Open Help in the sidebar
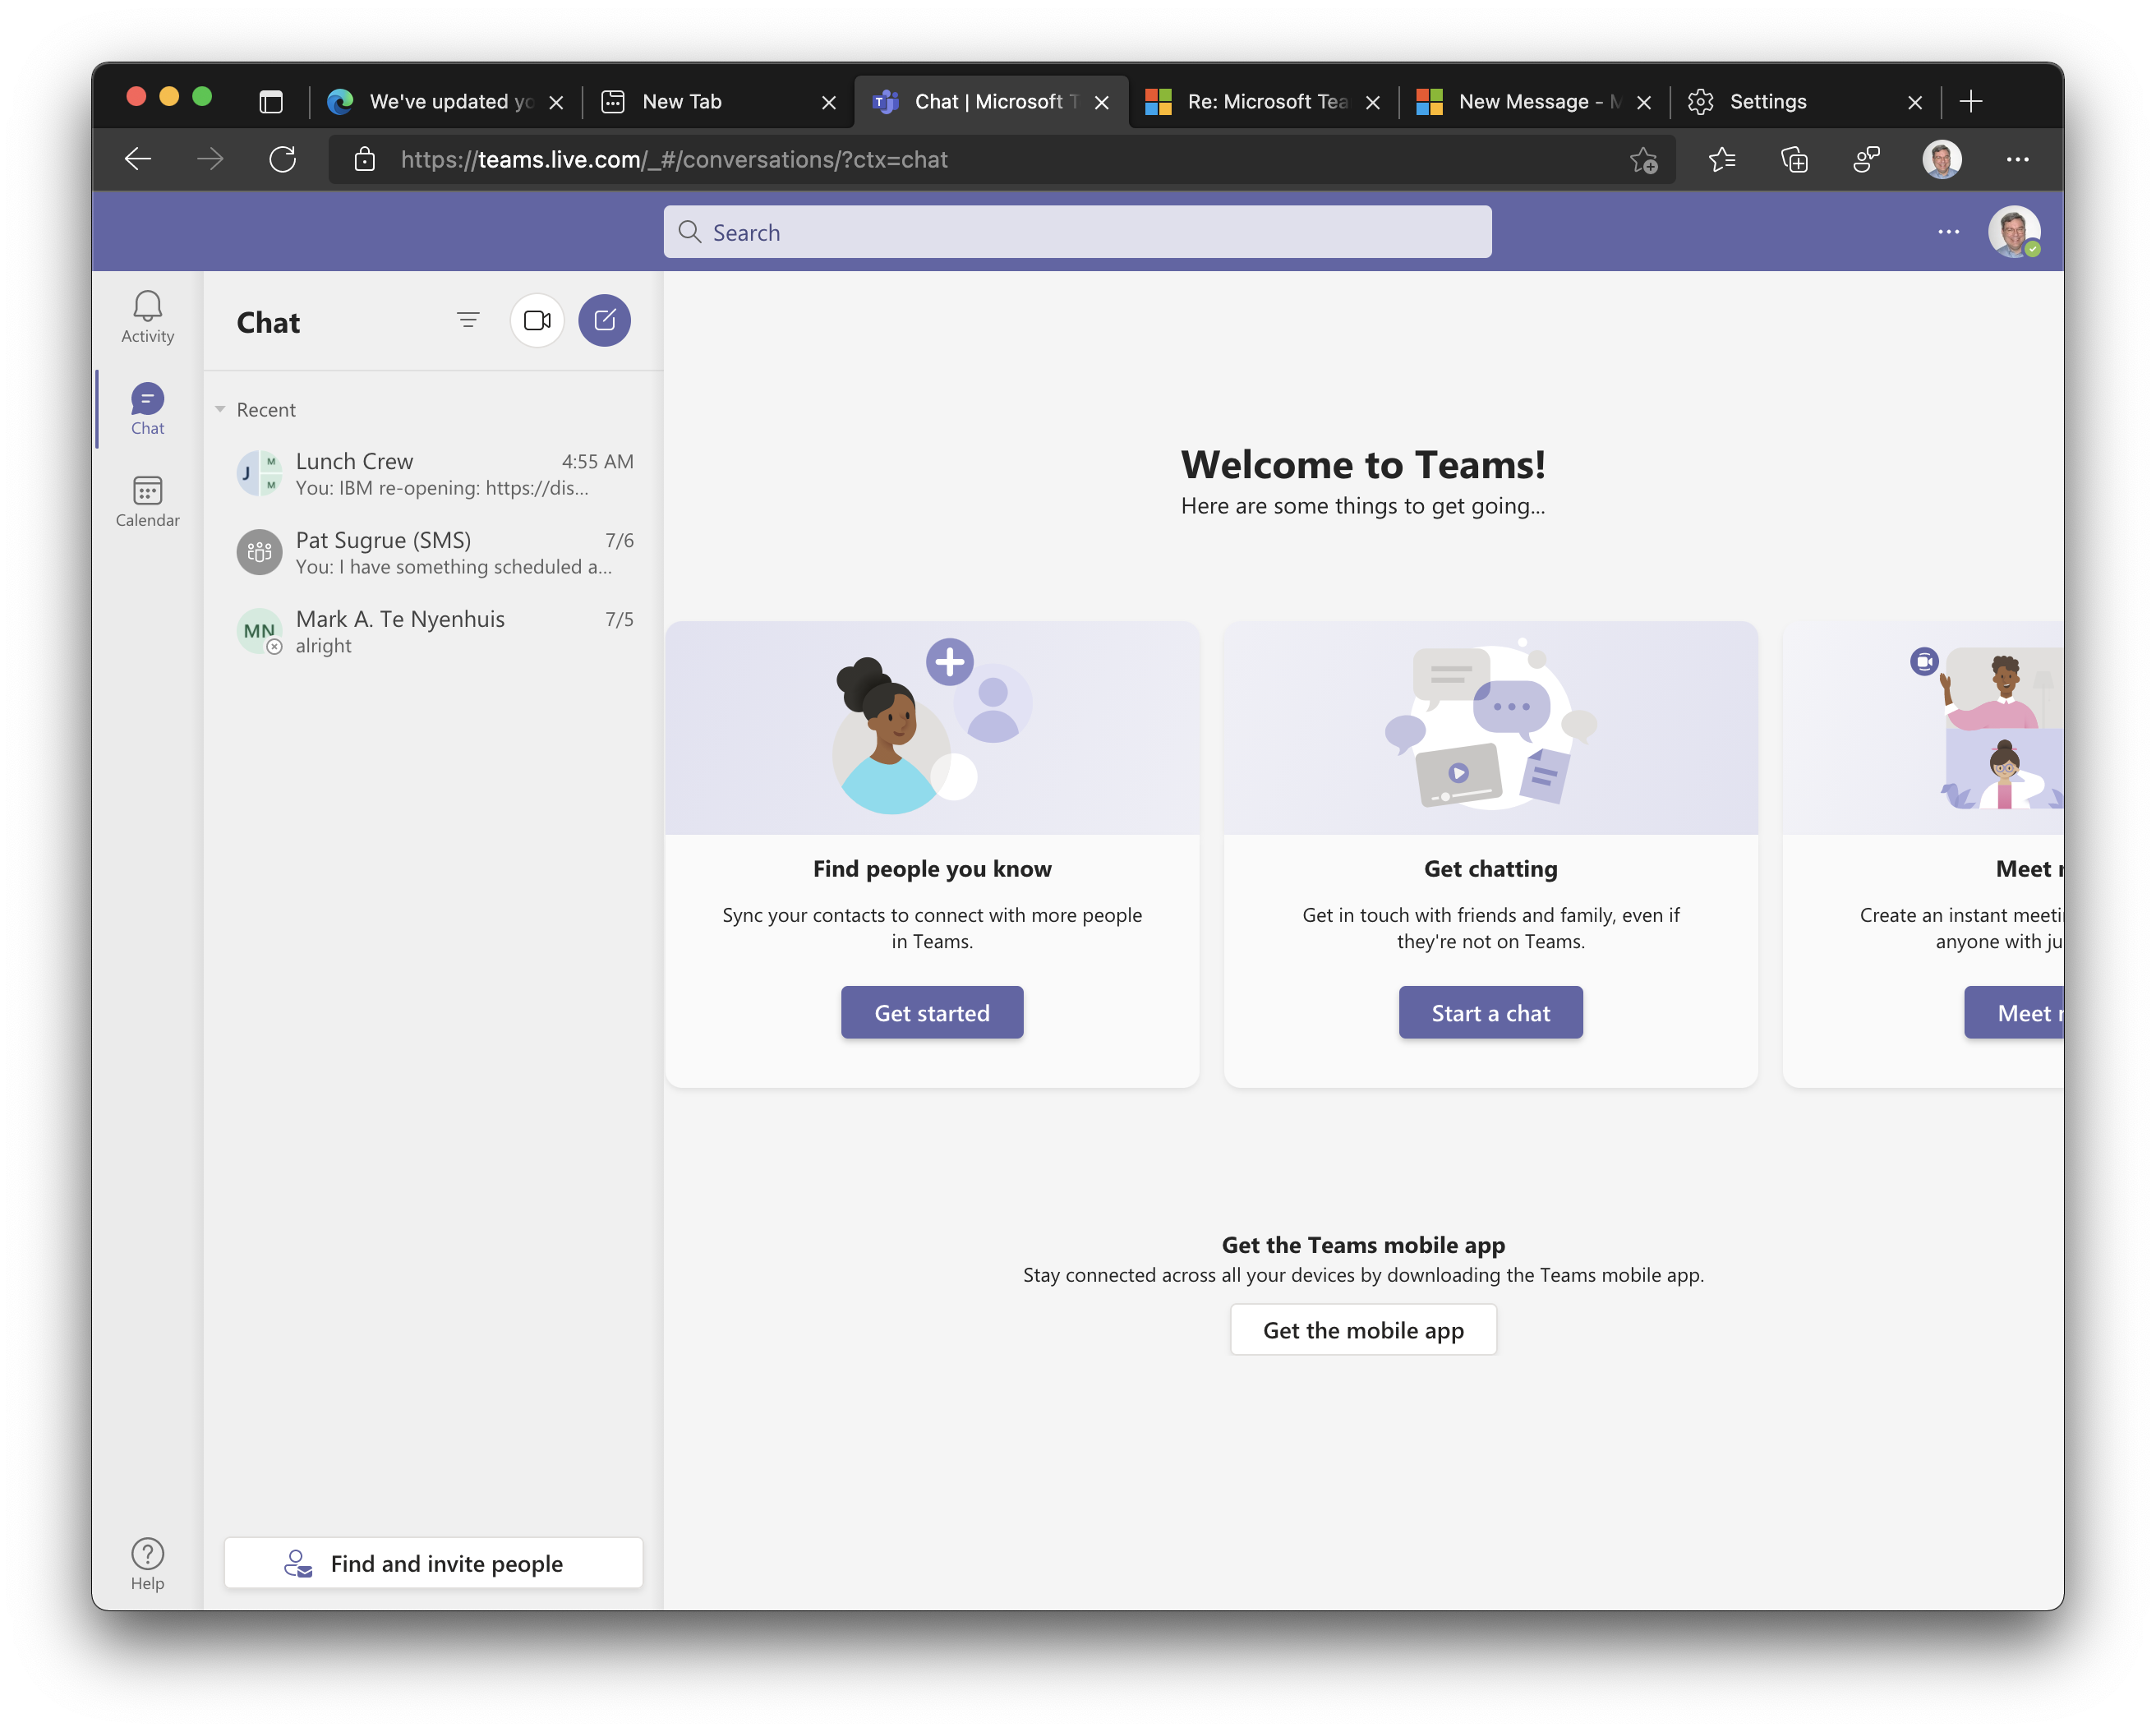This screenshot has height=1732, width=2156. 147,1563
